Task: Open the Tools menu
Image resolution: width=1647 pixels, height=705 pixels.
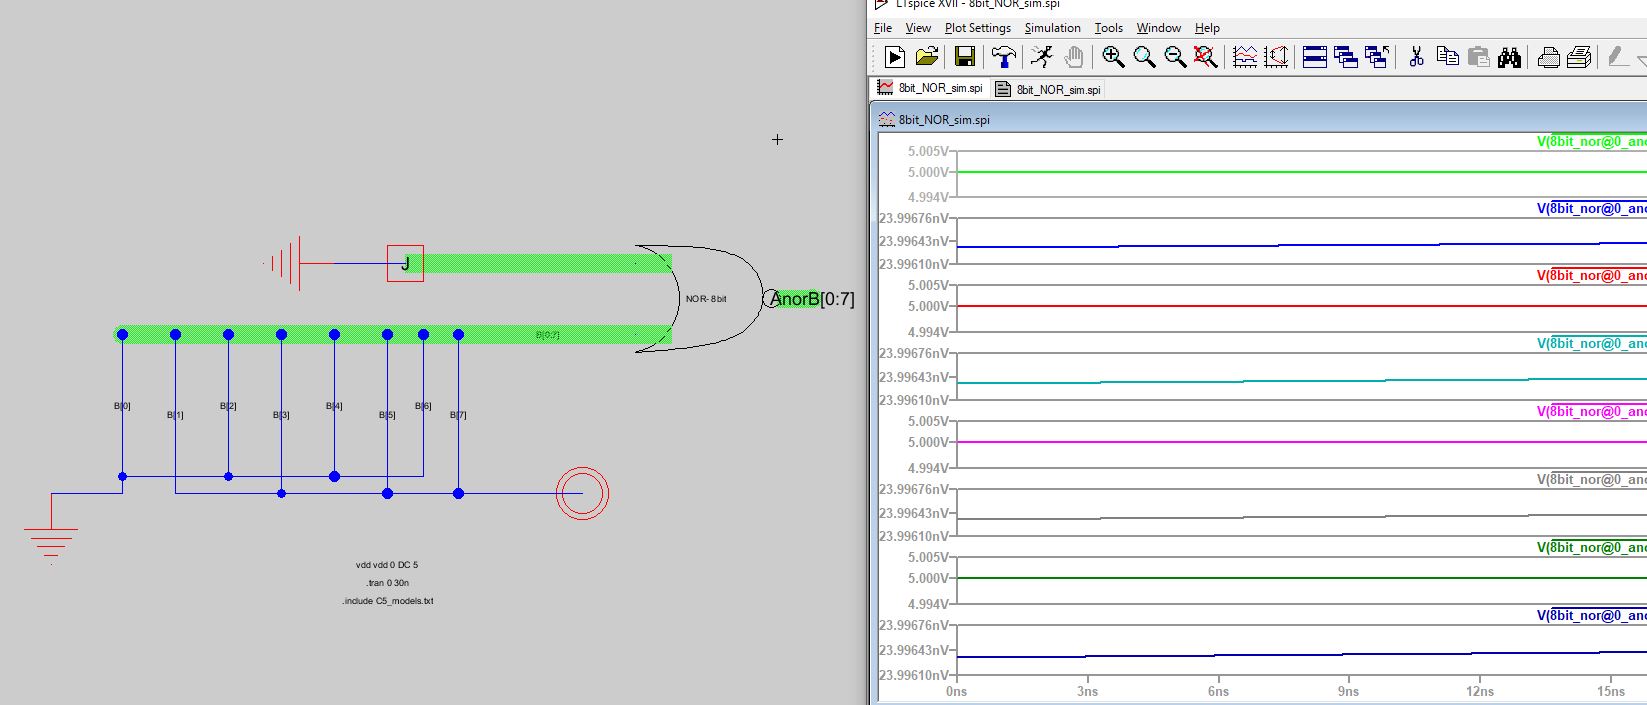Action: coord(1108,28)
